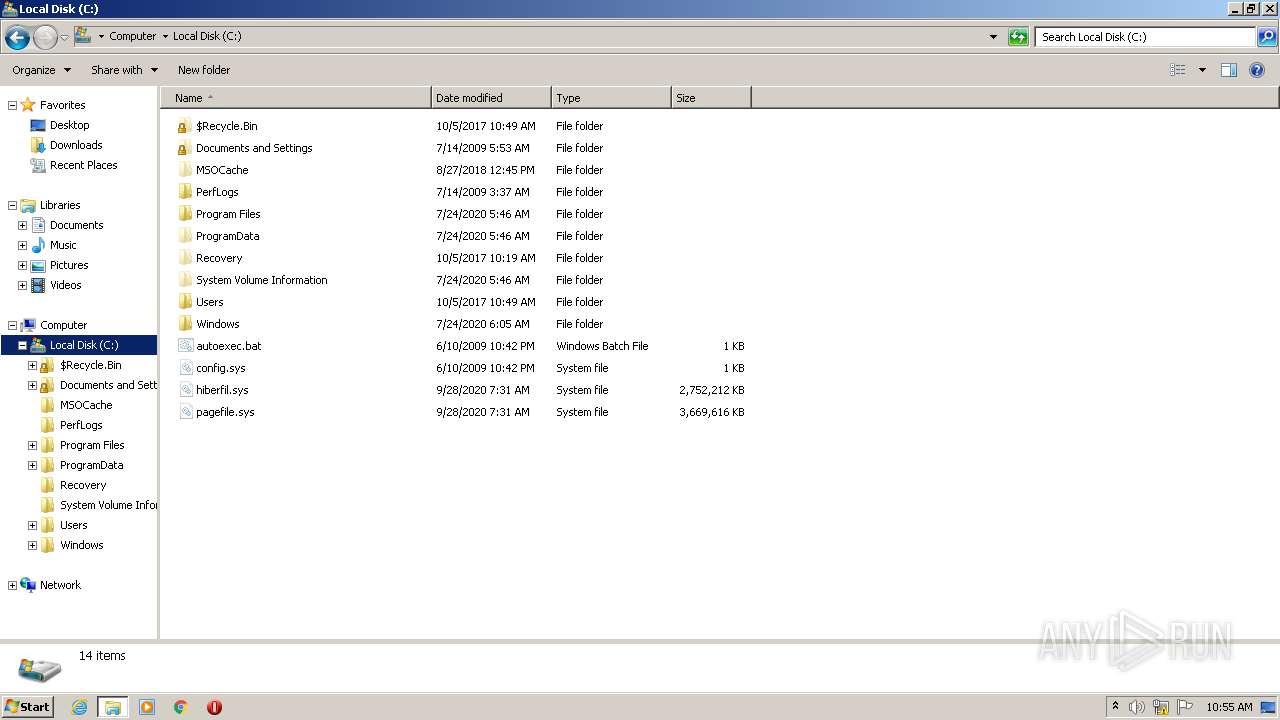Sort by the Date modified column header
Viewport: 1280px width, 720px height.
pos(491,98)
